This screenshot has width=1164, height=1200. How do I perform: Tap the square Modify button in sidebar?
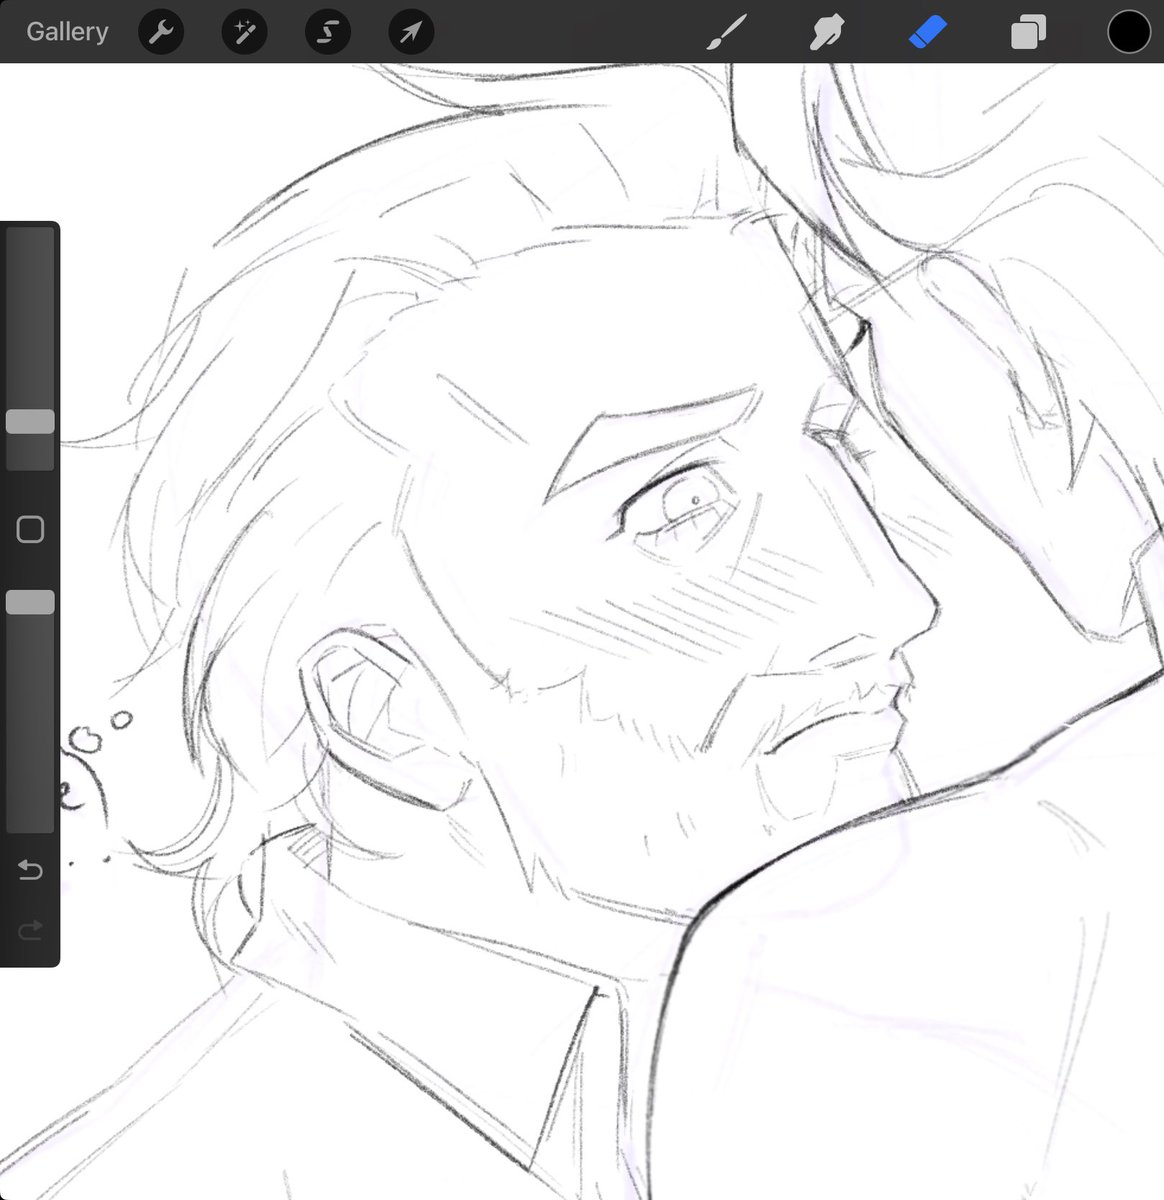click(x=30, y=529)
